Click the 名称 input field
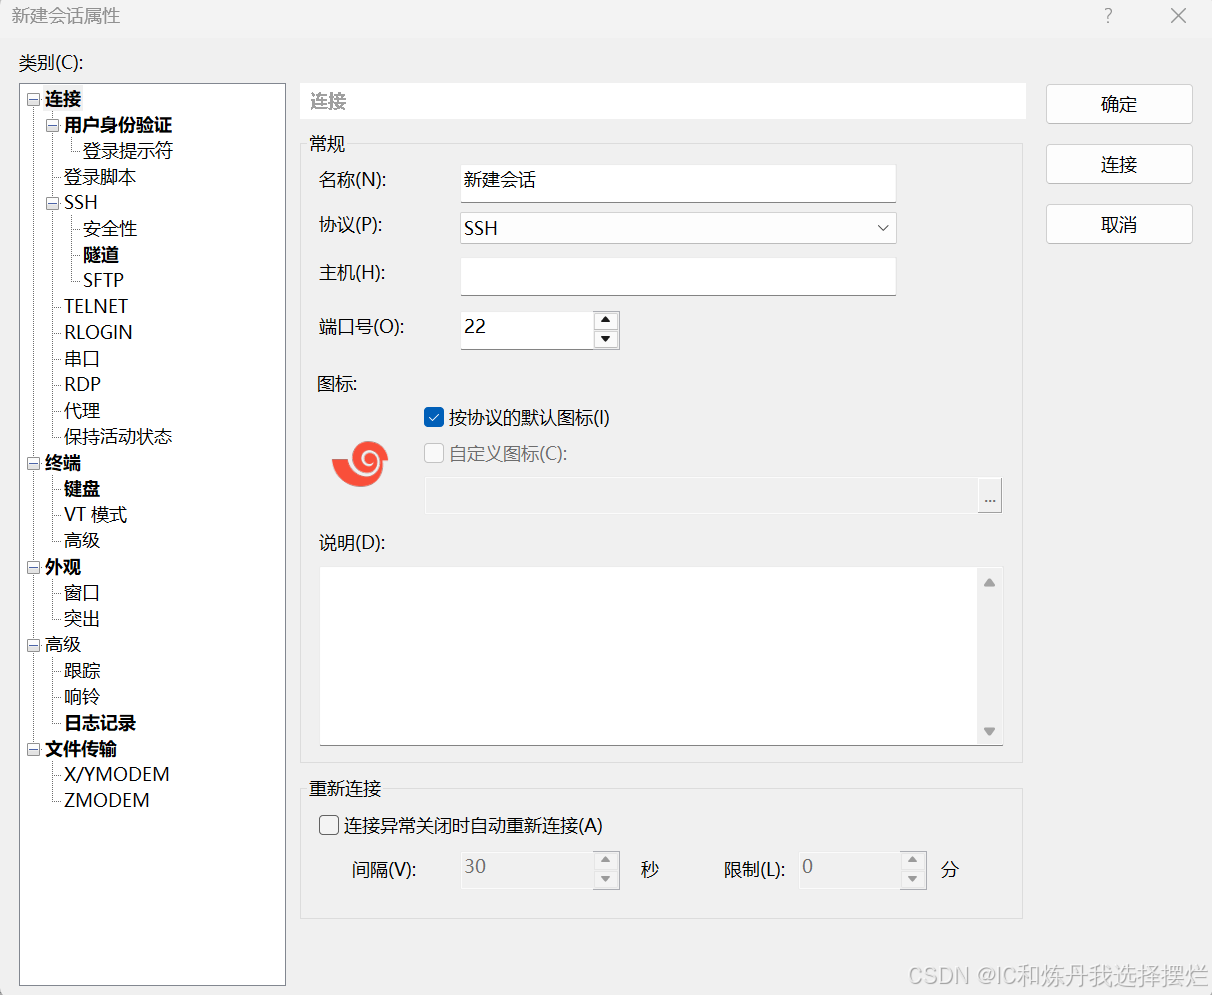Viewport: 1212px width, 995px height. click(678, 183)
